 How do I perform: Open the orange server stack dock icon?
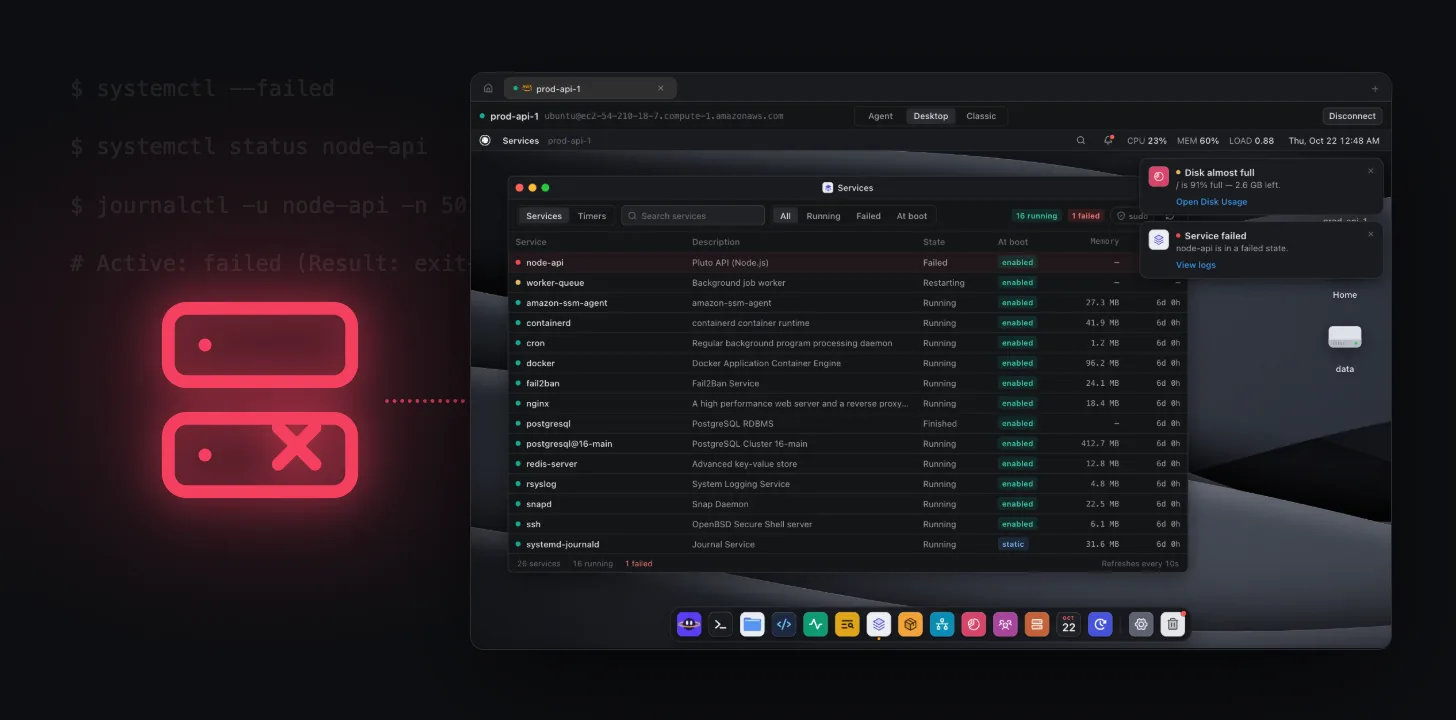(1037, 624)
